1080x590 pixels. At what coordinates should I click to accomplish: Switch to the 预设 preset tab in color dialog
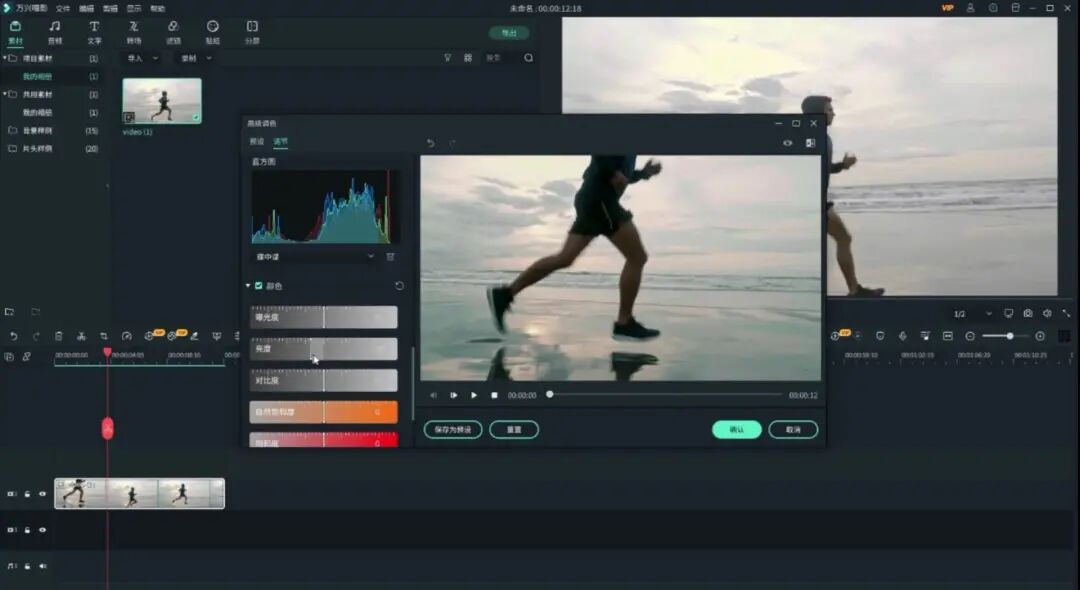pos(257,142)
